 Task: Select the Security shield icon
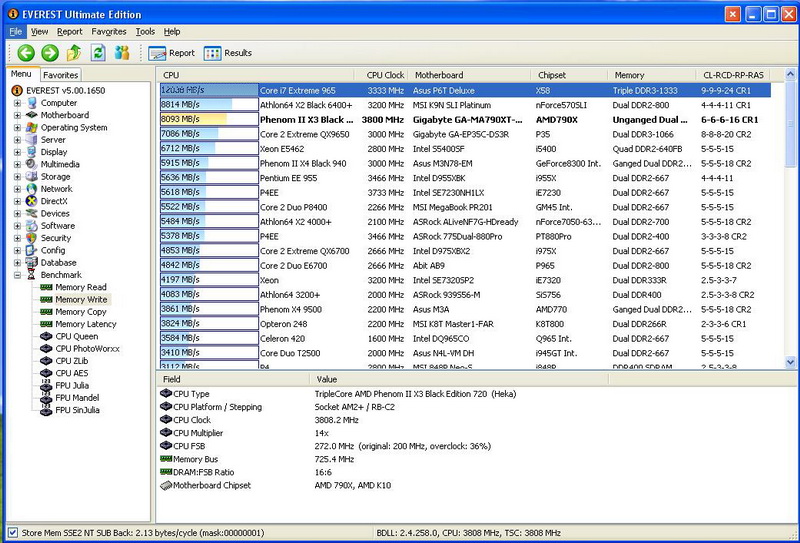coord(32,238)
